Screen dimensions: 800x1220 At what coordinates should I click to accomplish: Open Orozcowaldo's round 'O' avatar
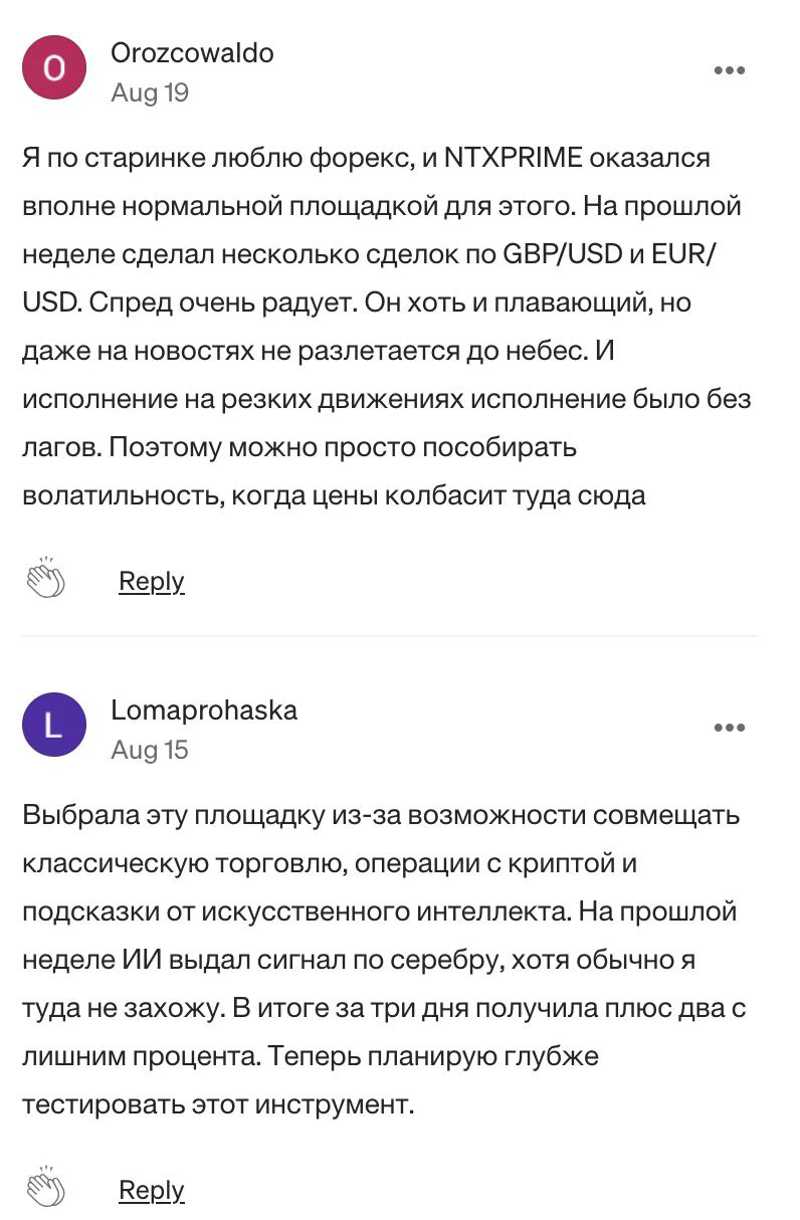click(55, 68)
